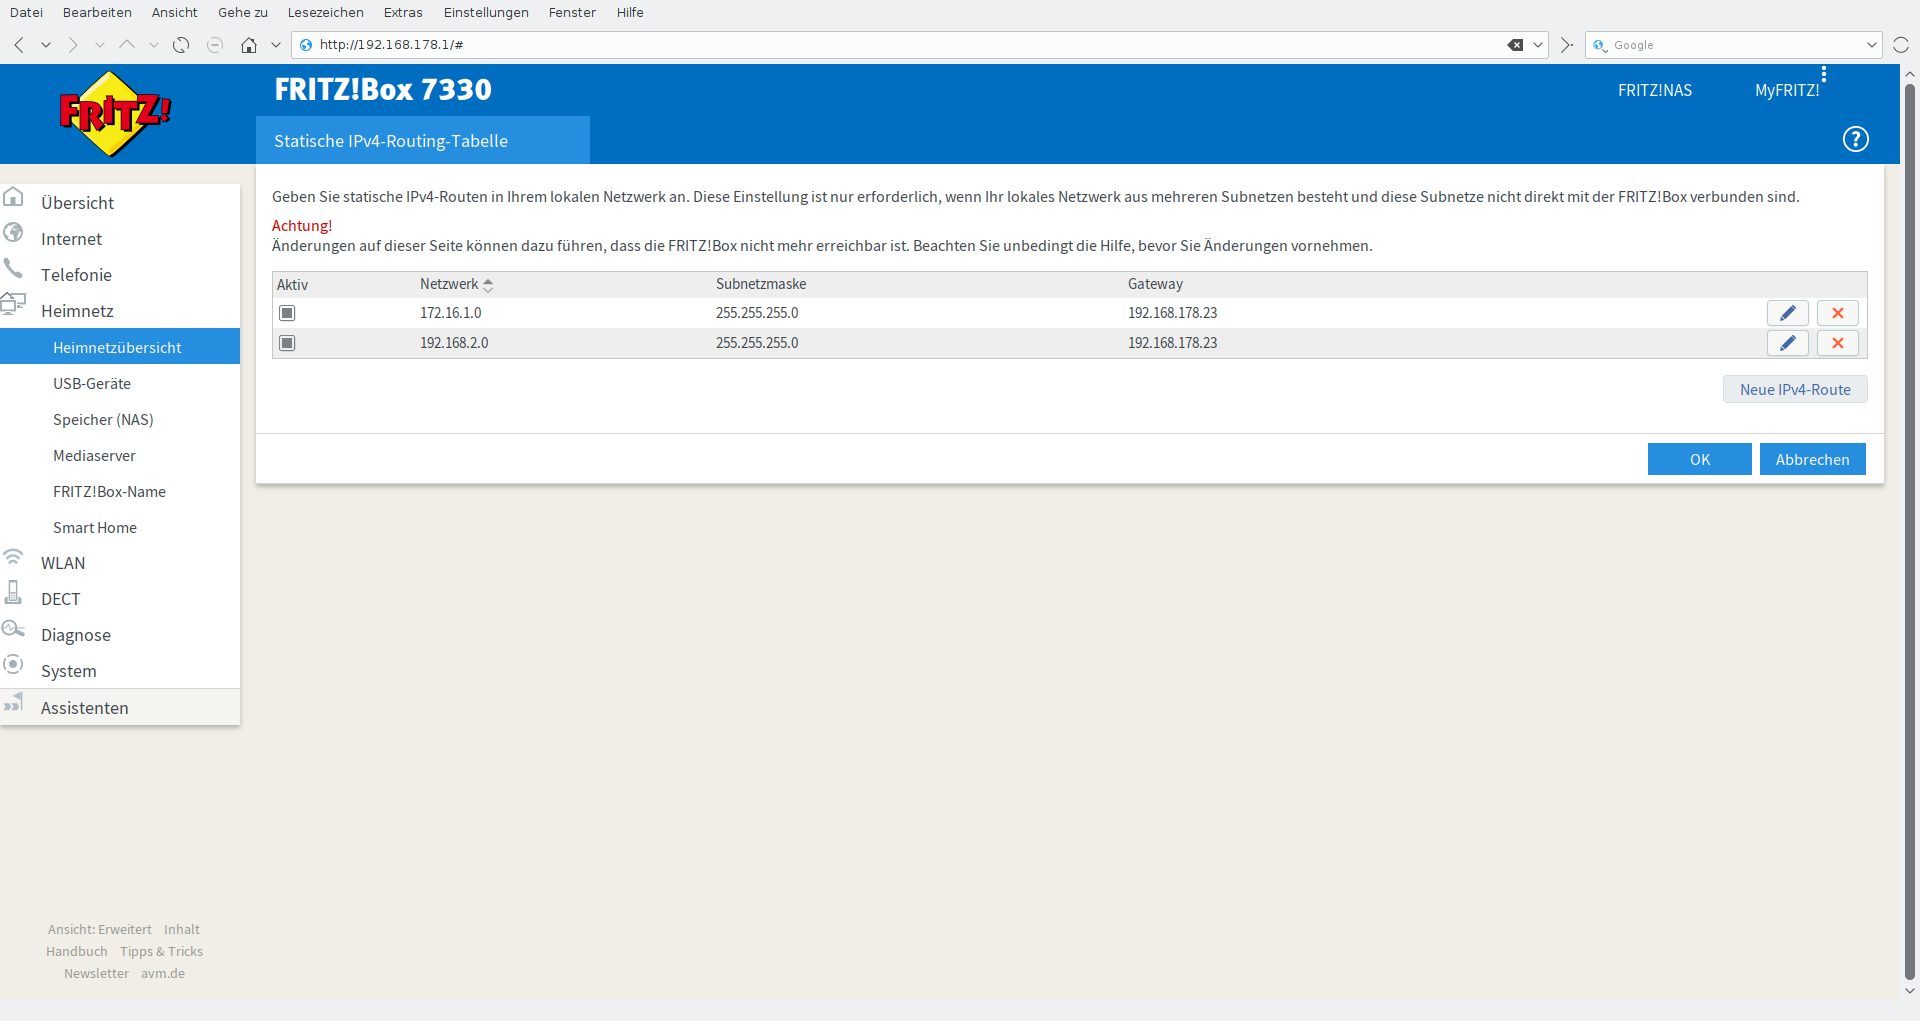The image size is (1920, 1021).
Task: Edit the 172.16.1.0 route with pencil icon
Action: [1787, 313]
